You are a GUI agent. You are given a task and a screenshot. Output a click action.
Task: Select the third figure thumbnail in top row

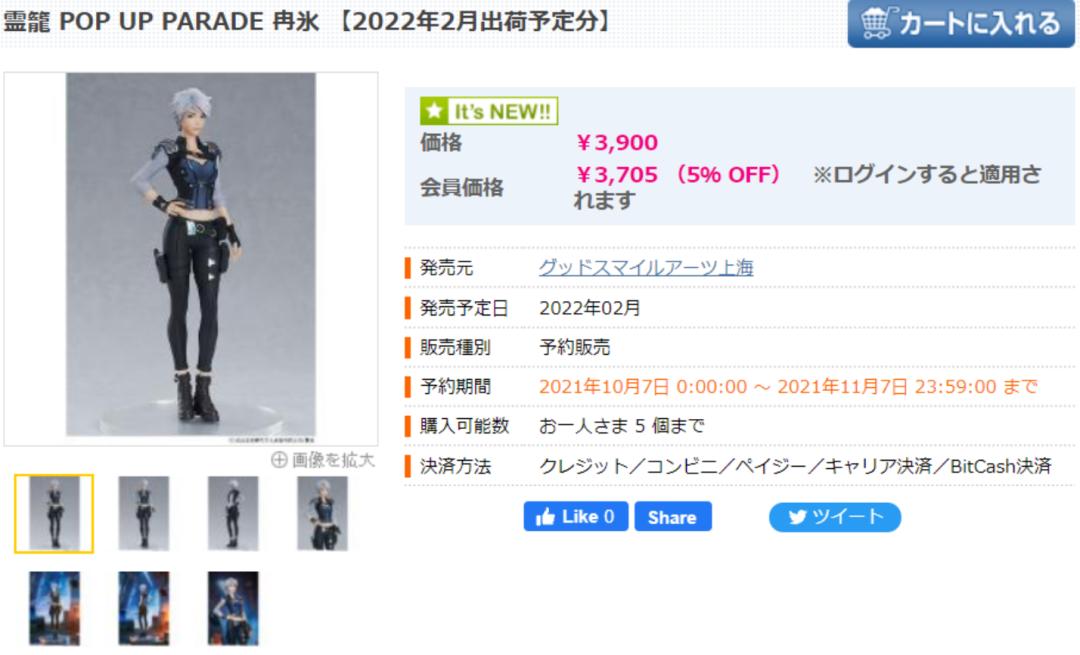(233, 514)
